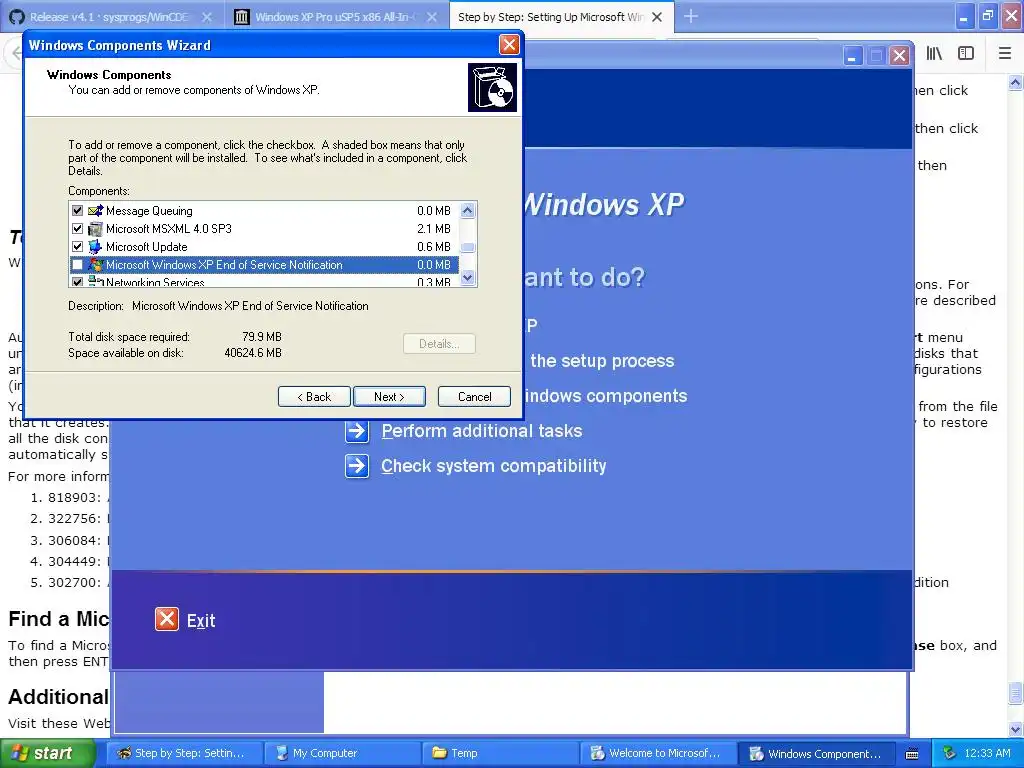This screenshot has width=1024, height=768.
Task: Click GitHub favicon on first tab
Action: point(18,17)
